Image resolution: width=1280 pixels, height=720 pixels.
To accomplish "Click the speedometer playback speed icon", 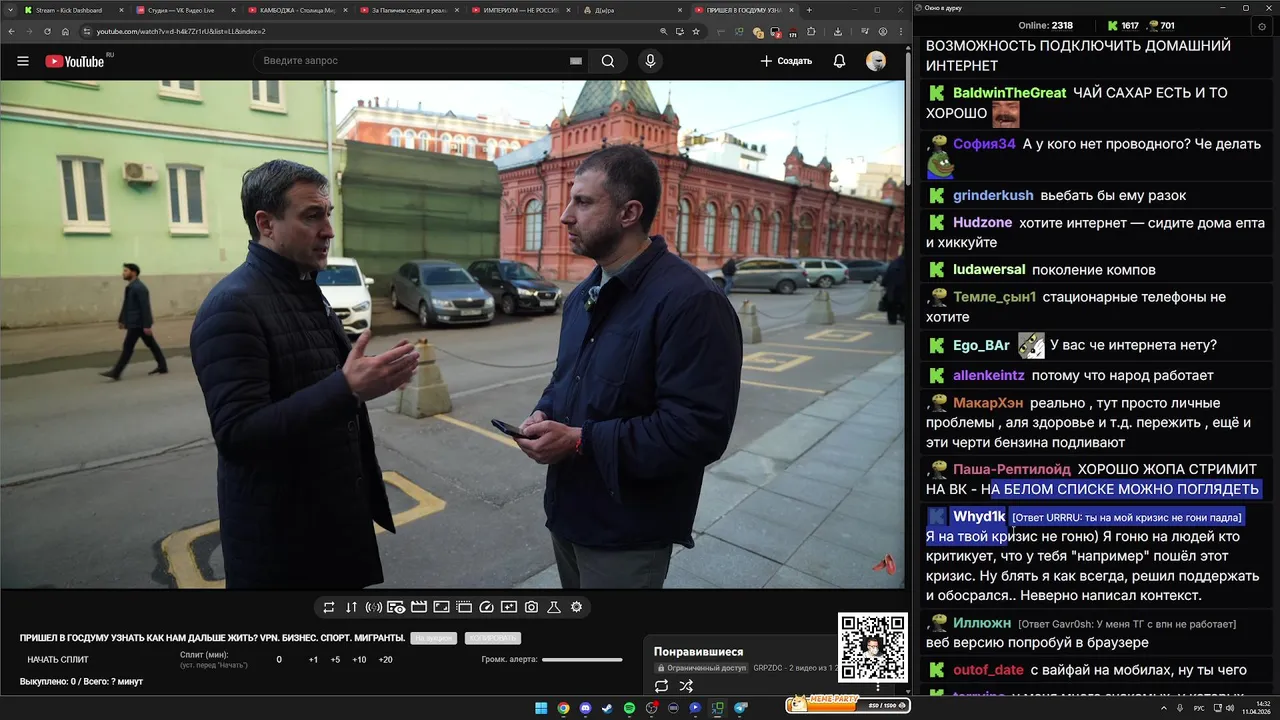I will pos(487,607).
